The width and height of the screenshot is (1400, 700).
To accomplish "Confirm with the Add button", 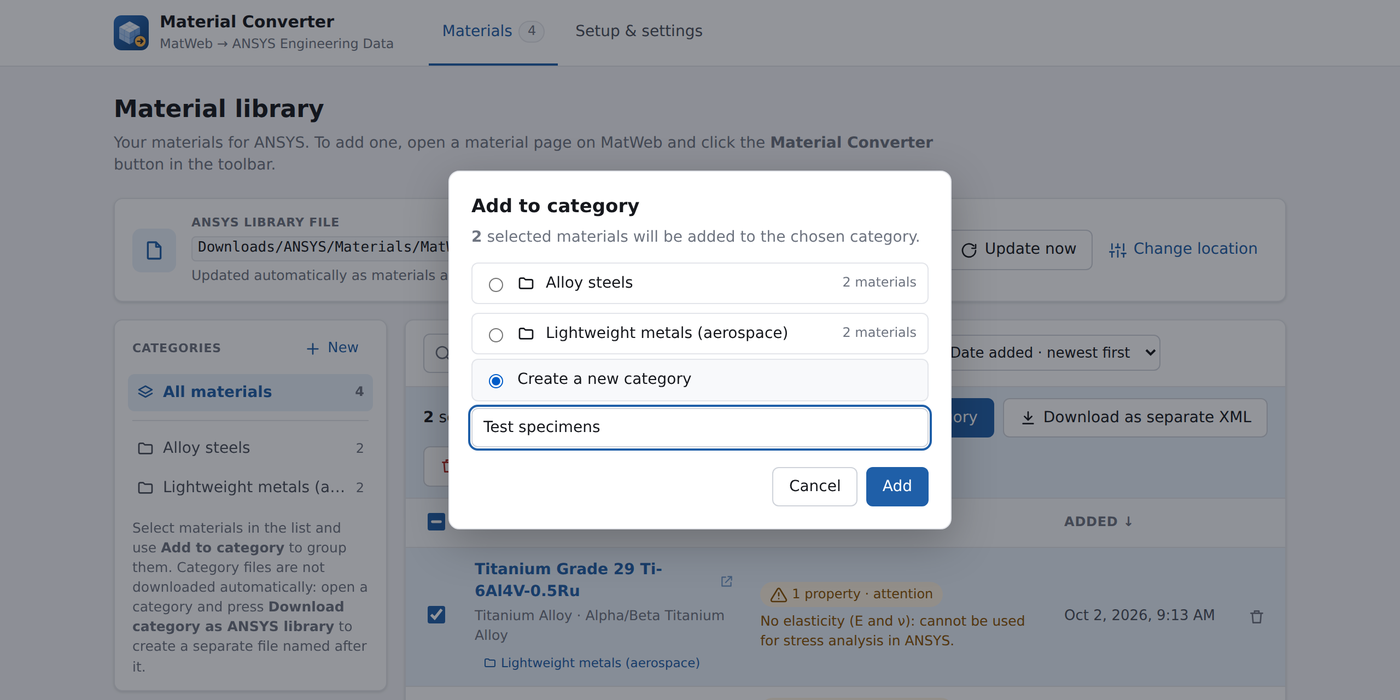I will pos(897,486).
